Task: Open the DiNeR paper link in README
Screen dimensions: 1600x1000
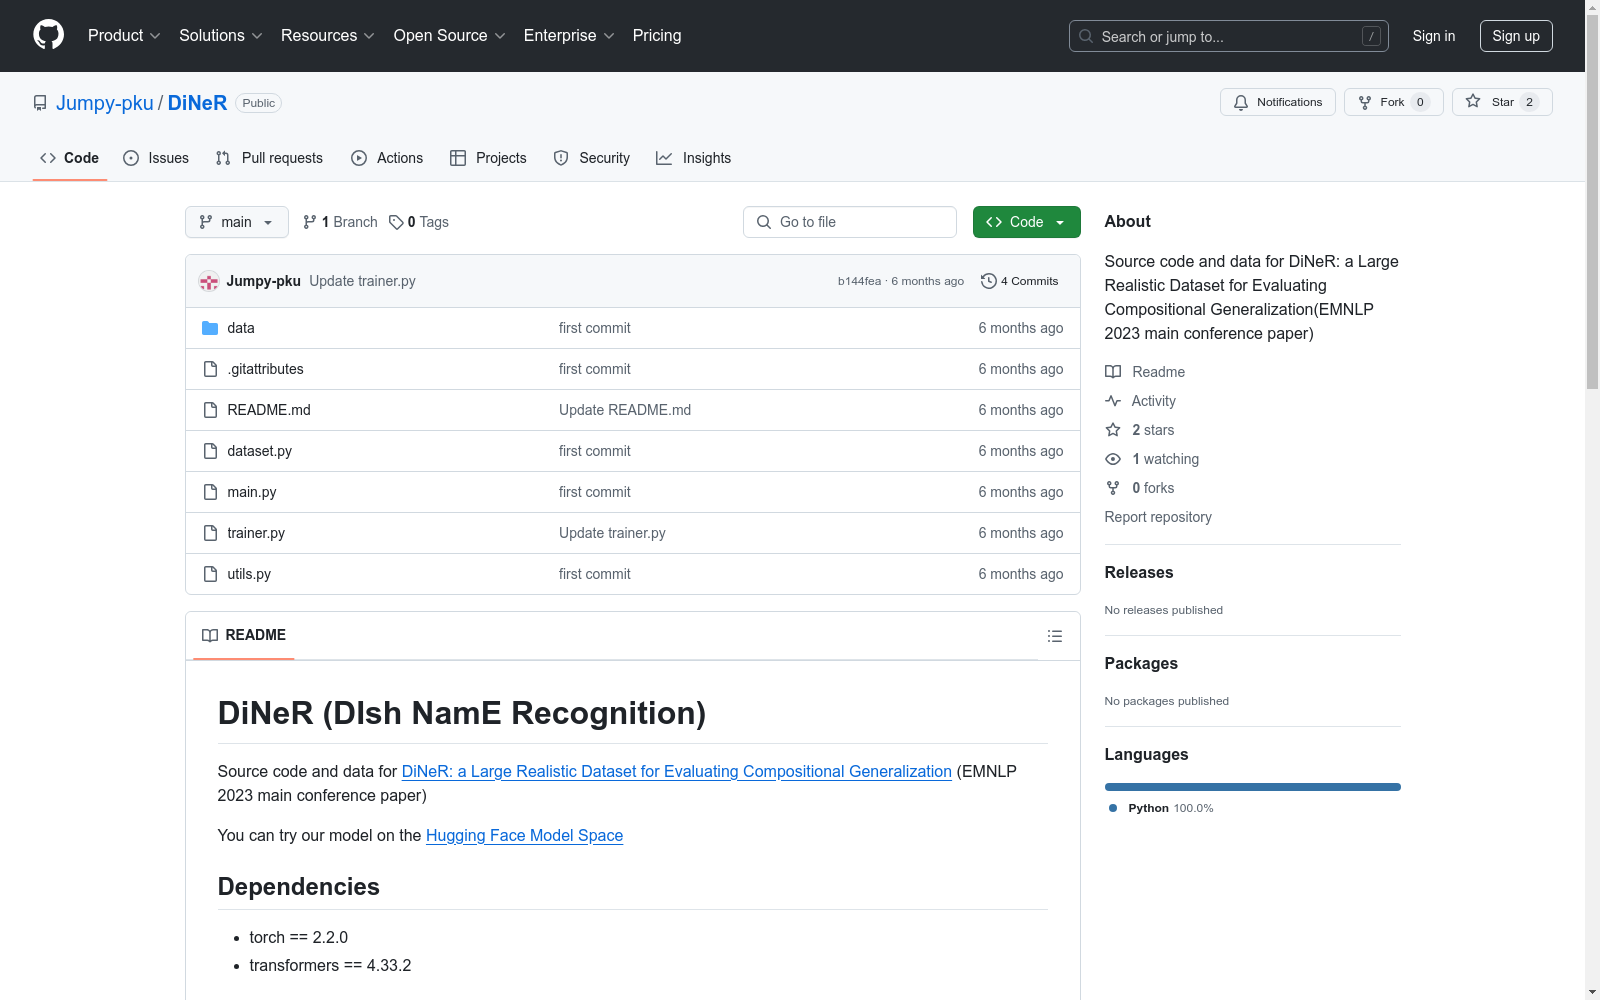Action: (676, 771)
